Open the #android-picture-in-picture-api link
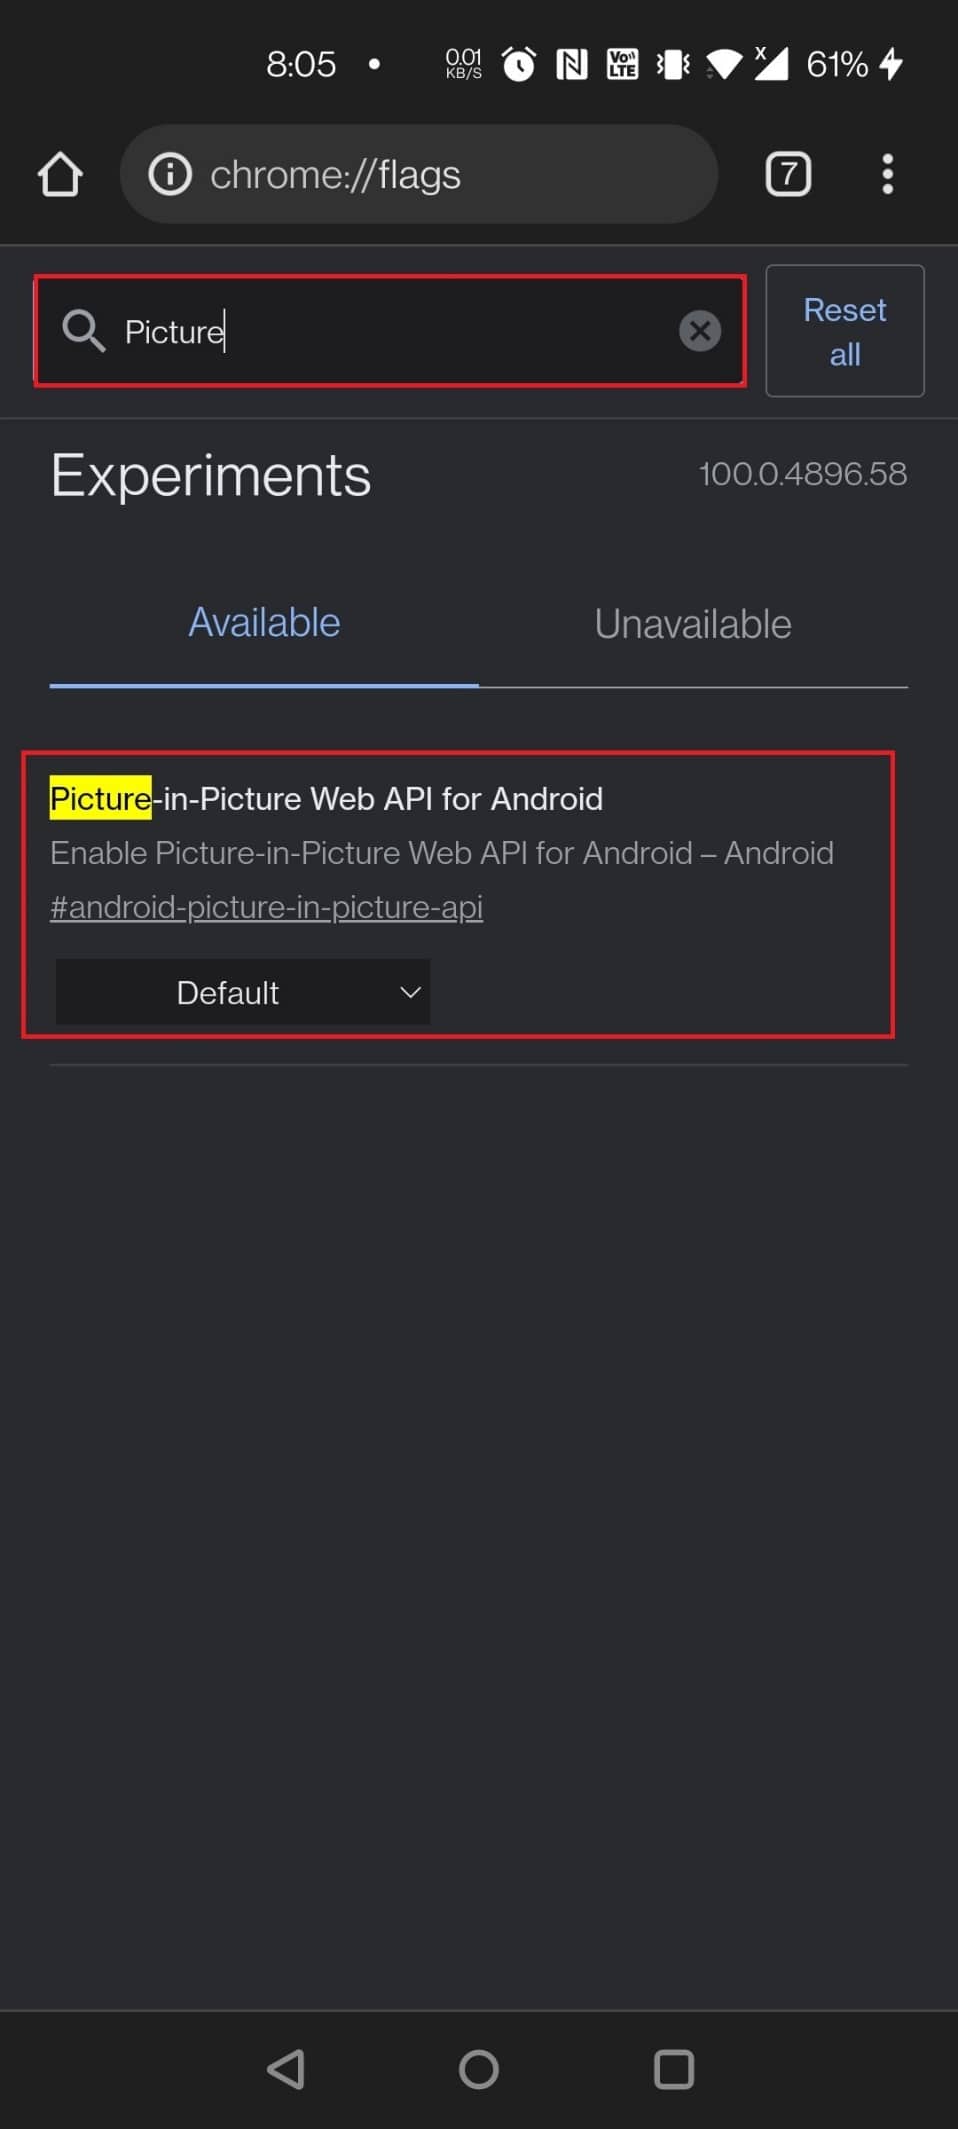Image resolution: width=958 pixels, height=2129 pixels. click(x=266, y=907)
